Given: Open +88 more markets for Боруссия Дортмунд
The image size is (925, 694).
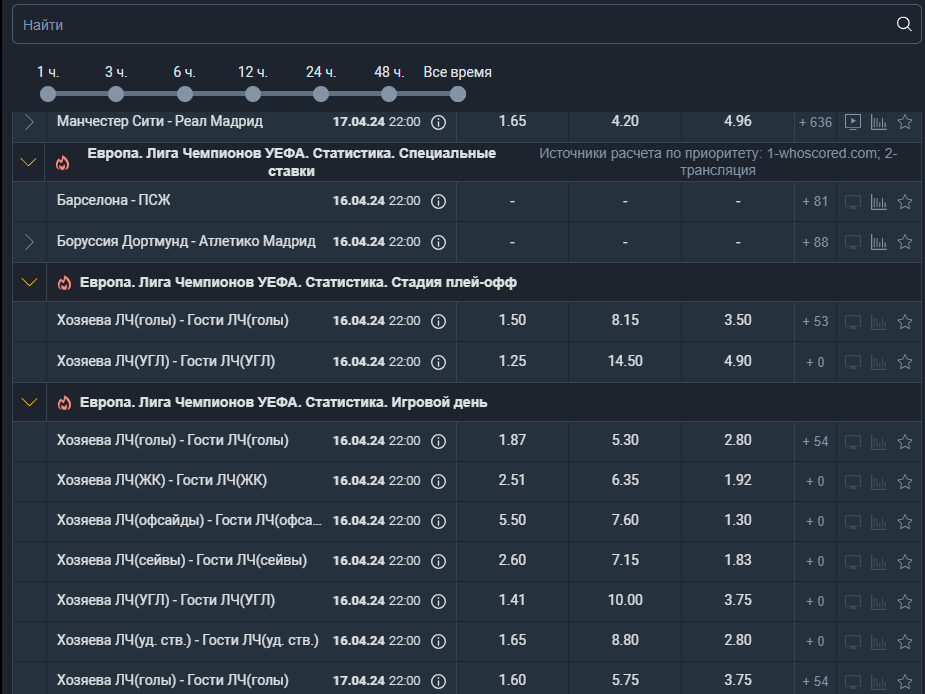Looking at the screenshot, I should point(815,242).
